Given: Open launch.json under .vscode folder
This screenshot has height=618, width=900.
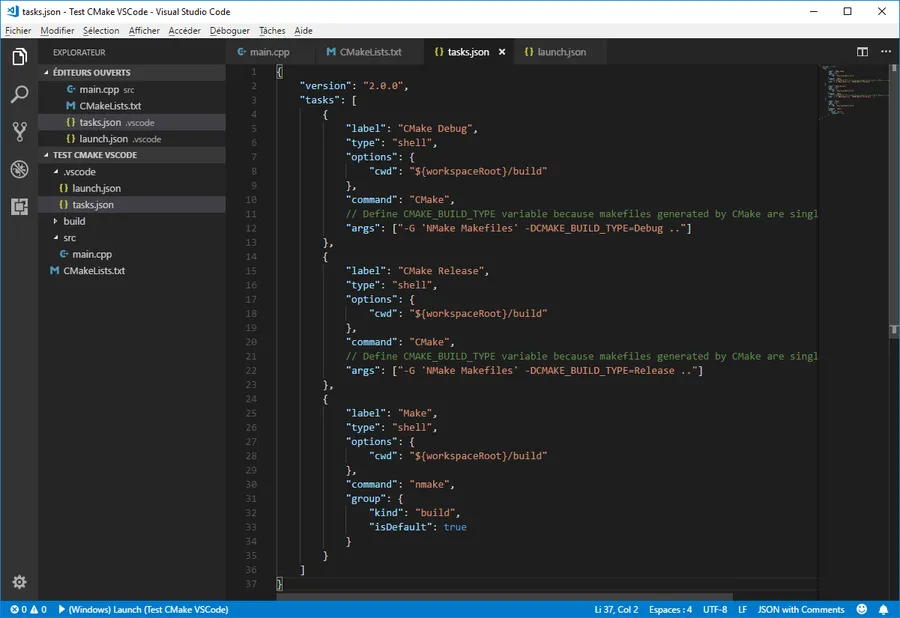Looking at the screenshot, I should click(x=131, y=188).
